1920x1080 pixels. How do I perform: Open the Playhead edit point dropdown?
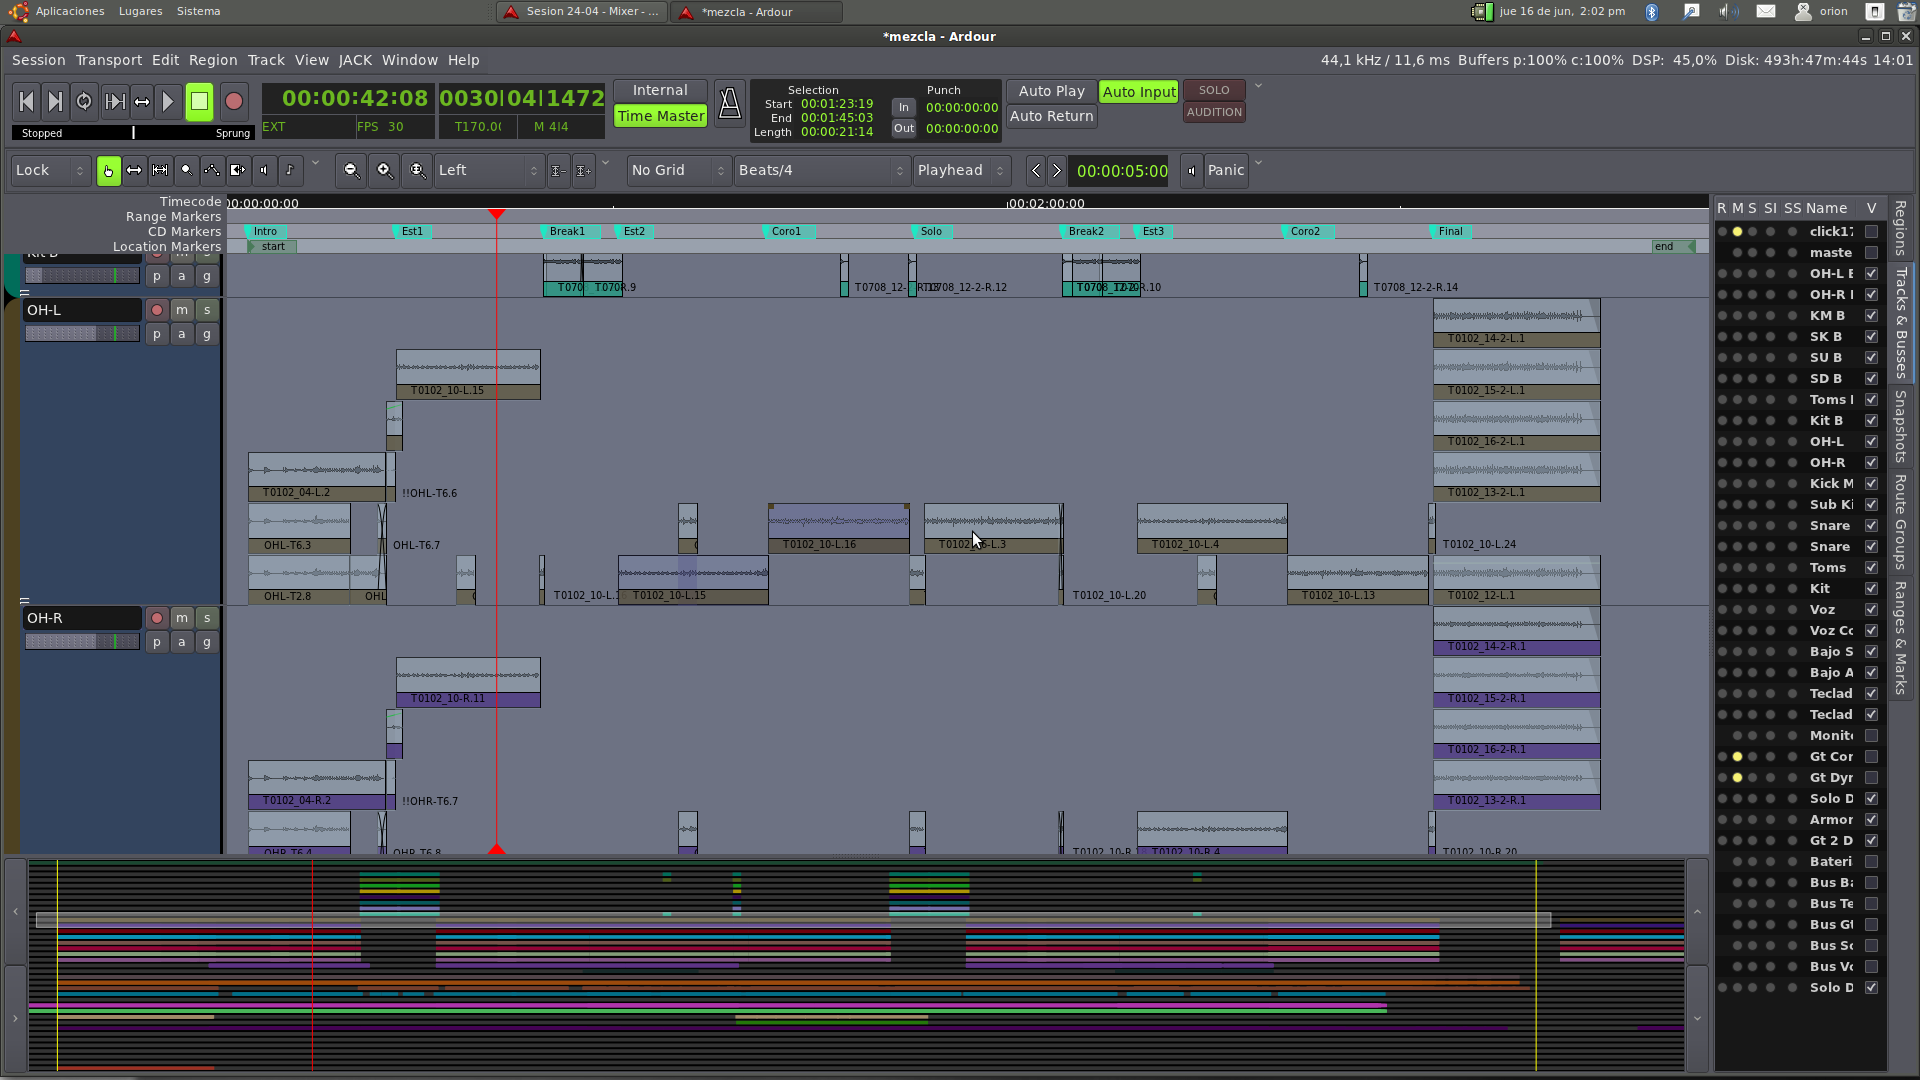tap(960, 171)
